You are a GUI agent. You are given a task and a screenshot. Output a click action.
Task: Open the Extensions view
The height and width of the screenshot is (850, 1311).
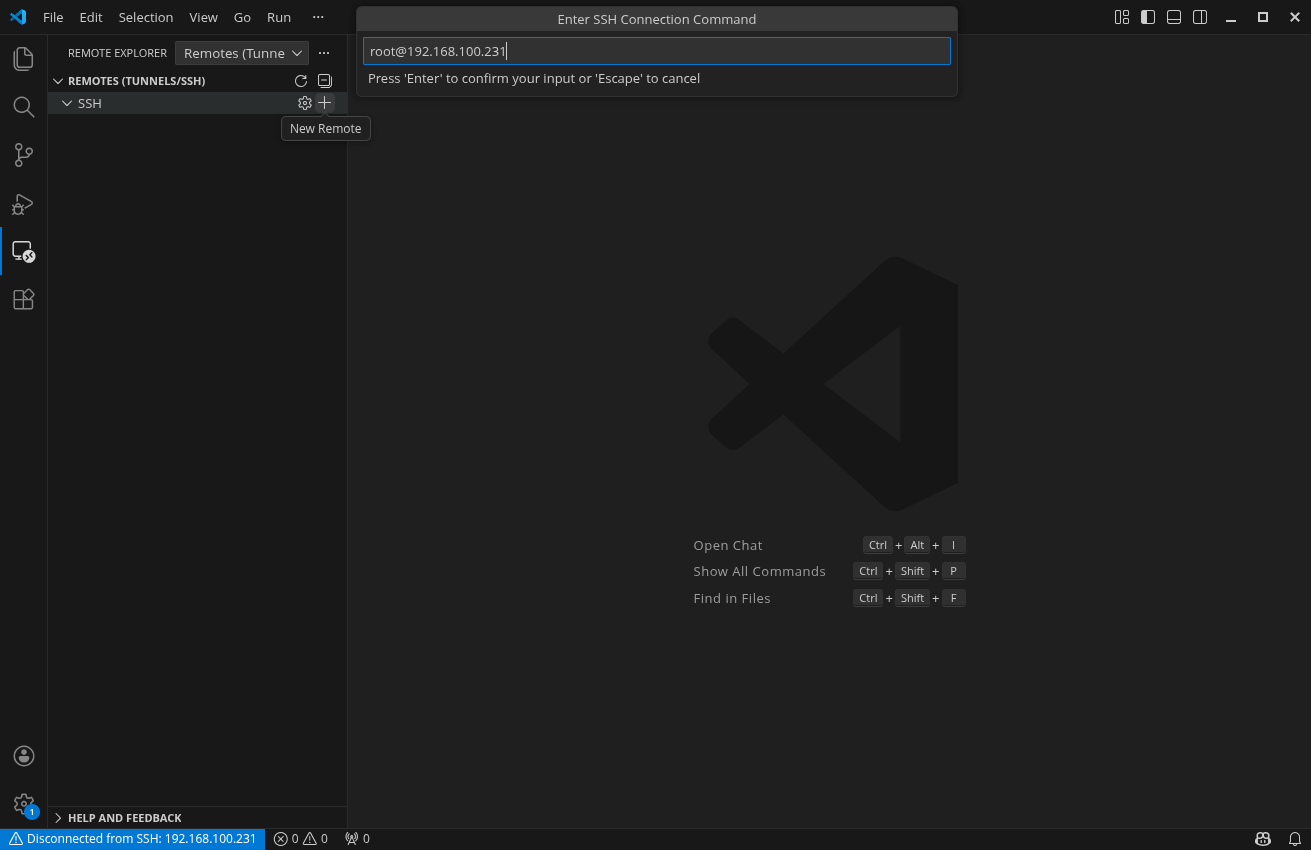coord(23,299)
